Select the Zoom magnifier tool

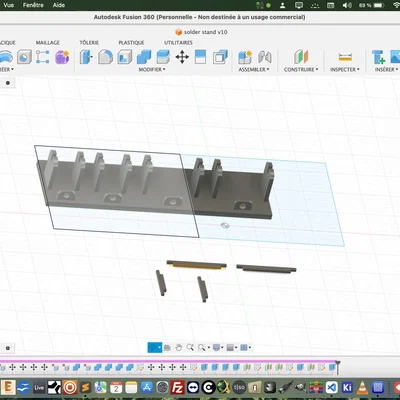[x=190, y=348]
